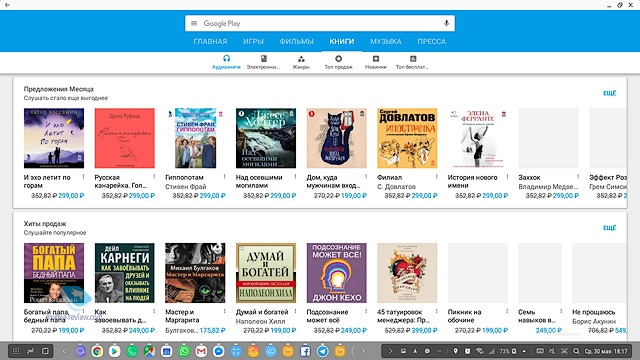Image resolution: width=640 pixels, height=360 pixels.
Task: Open Telegram from the taskbar
Action: click(322, 351)
